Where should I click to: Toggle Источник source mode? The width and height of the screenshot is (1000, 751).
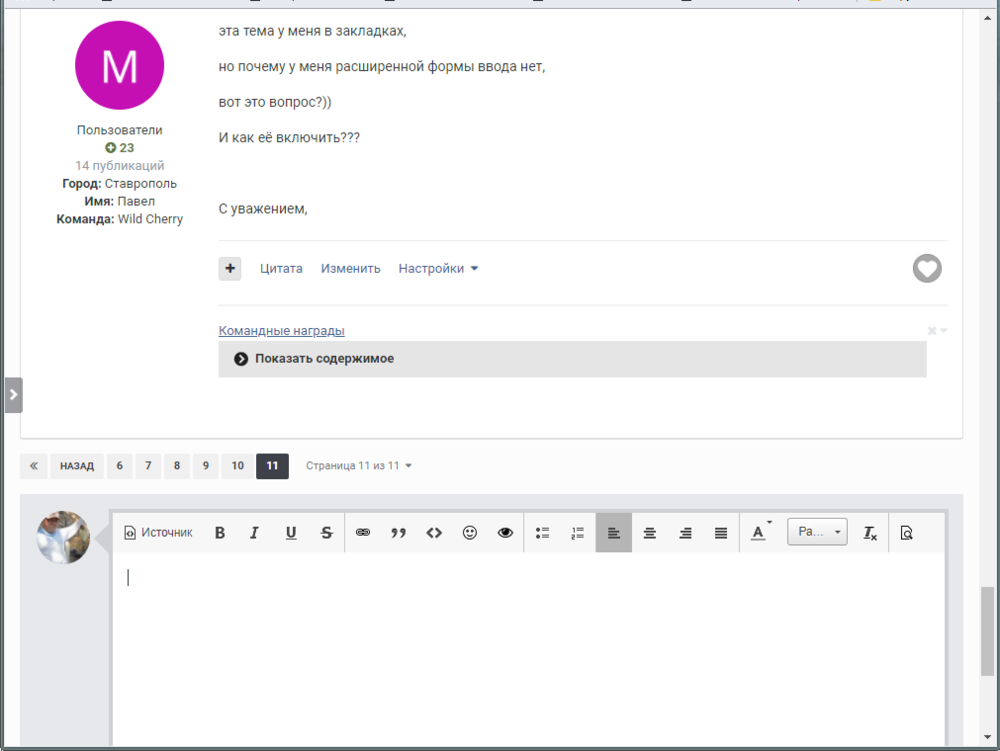[x=158, y=533]
